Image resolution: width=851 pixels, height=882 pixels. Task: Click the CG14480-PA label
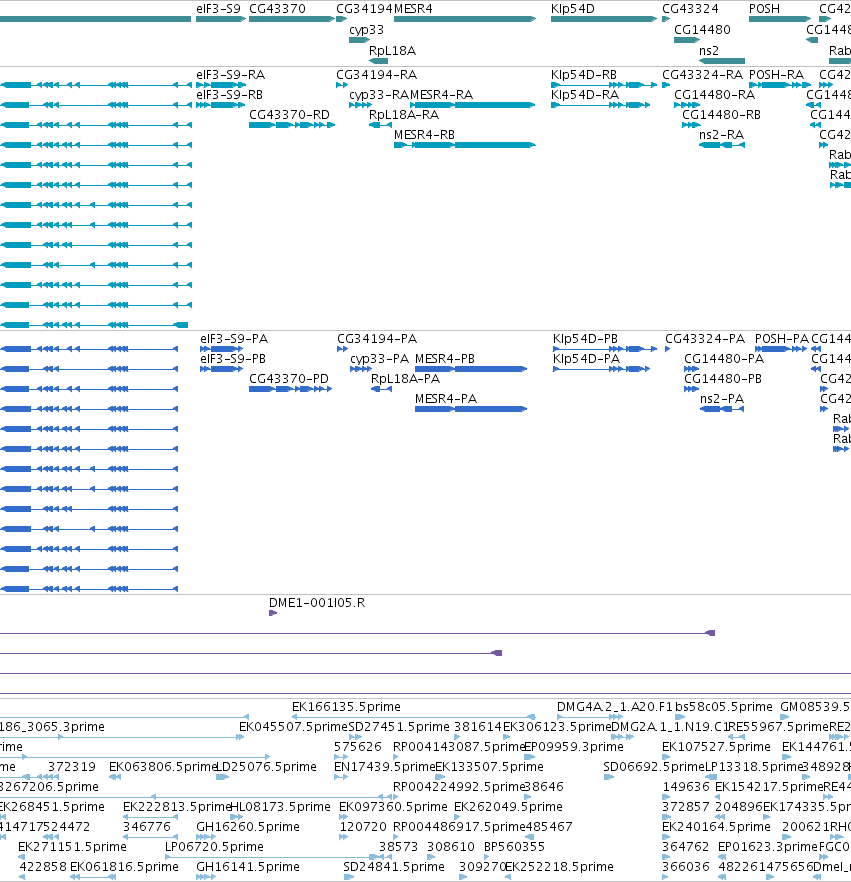[x=724, y=359]
